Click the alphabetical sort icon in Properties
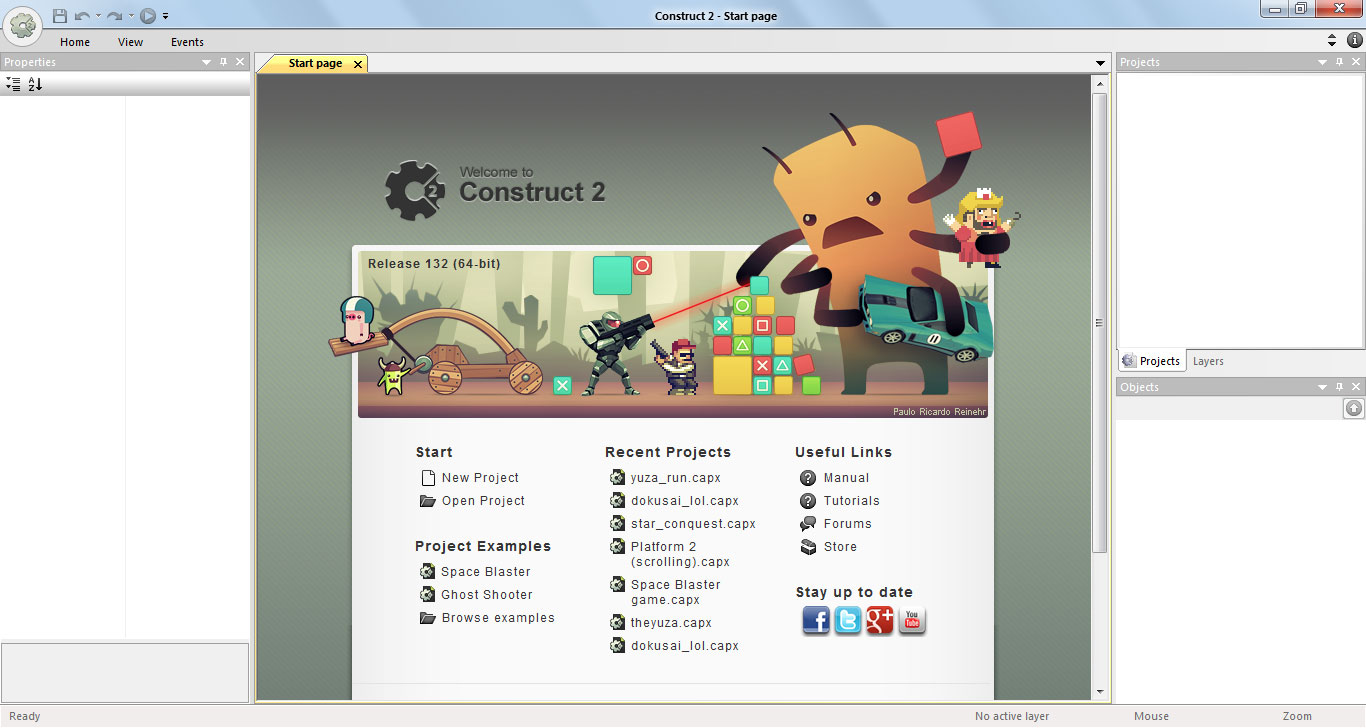 35,85
